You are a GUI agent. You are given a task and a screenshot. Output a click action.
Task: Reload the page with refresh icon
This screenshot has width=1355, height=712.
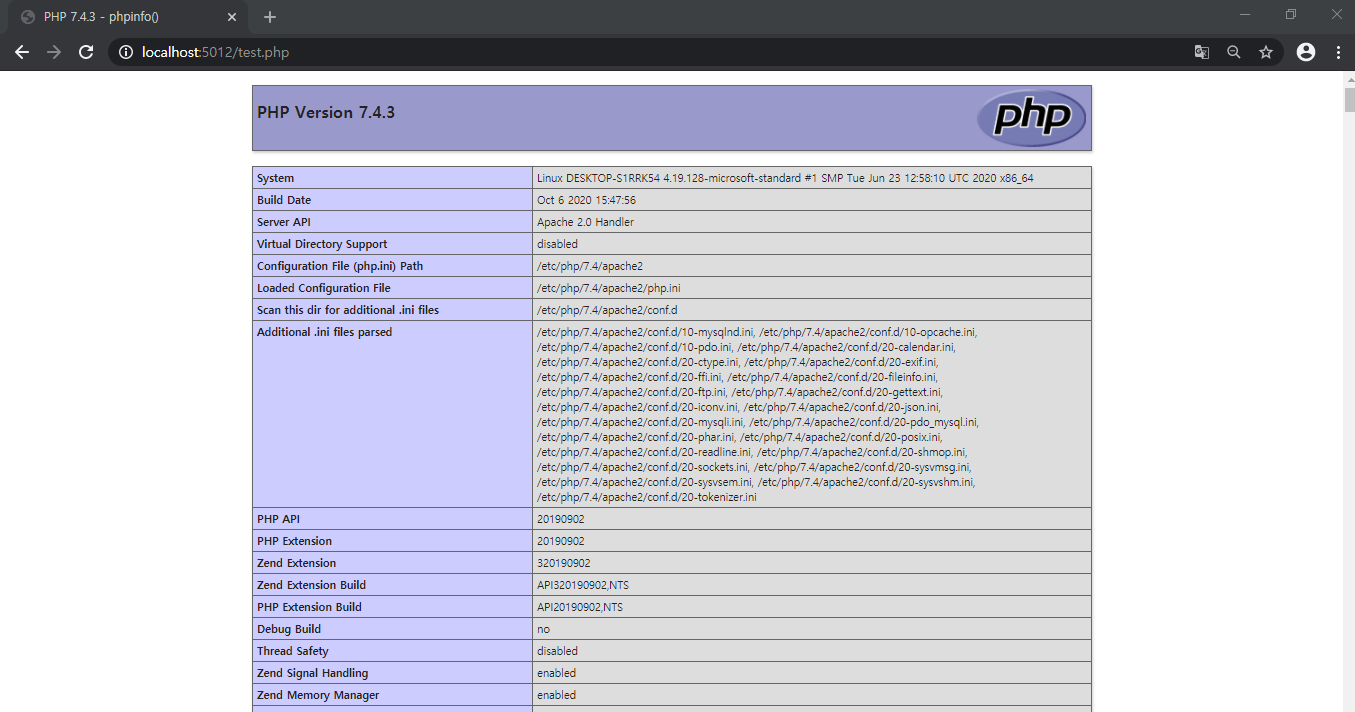click(x=86, y=52)
